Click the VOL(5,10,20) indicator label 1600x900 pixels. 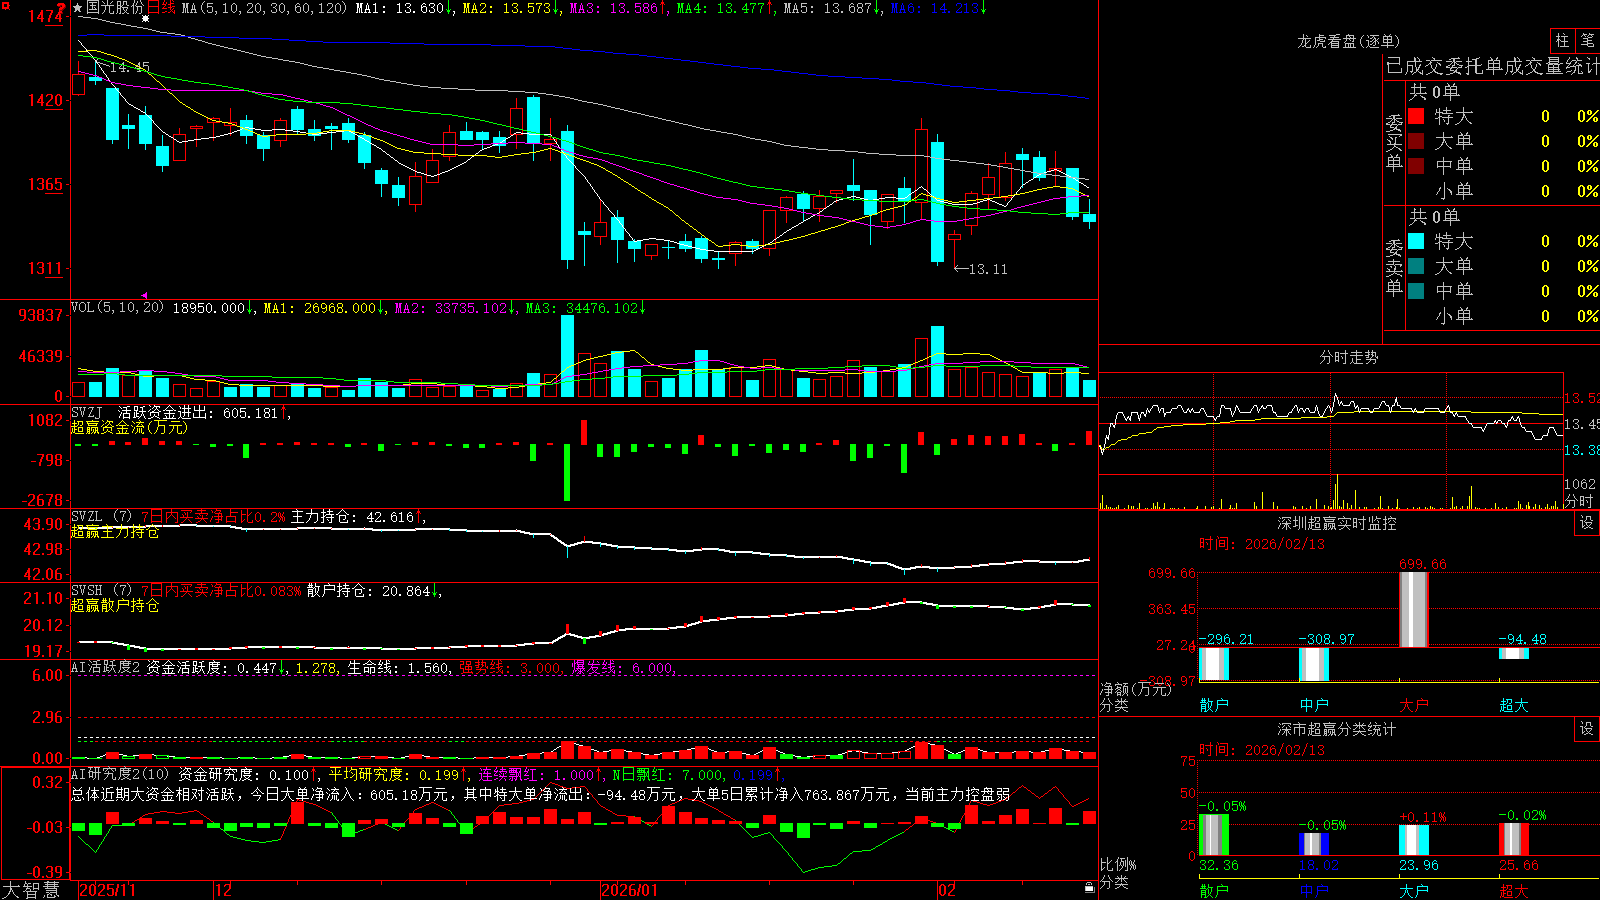(x=118, y=308)
